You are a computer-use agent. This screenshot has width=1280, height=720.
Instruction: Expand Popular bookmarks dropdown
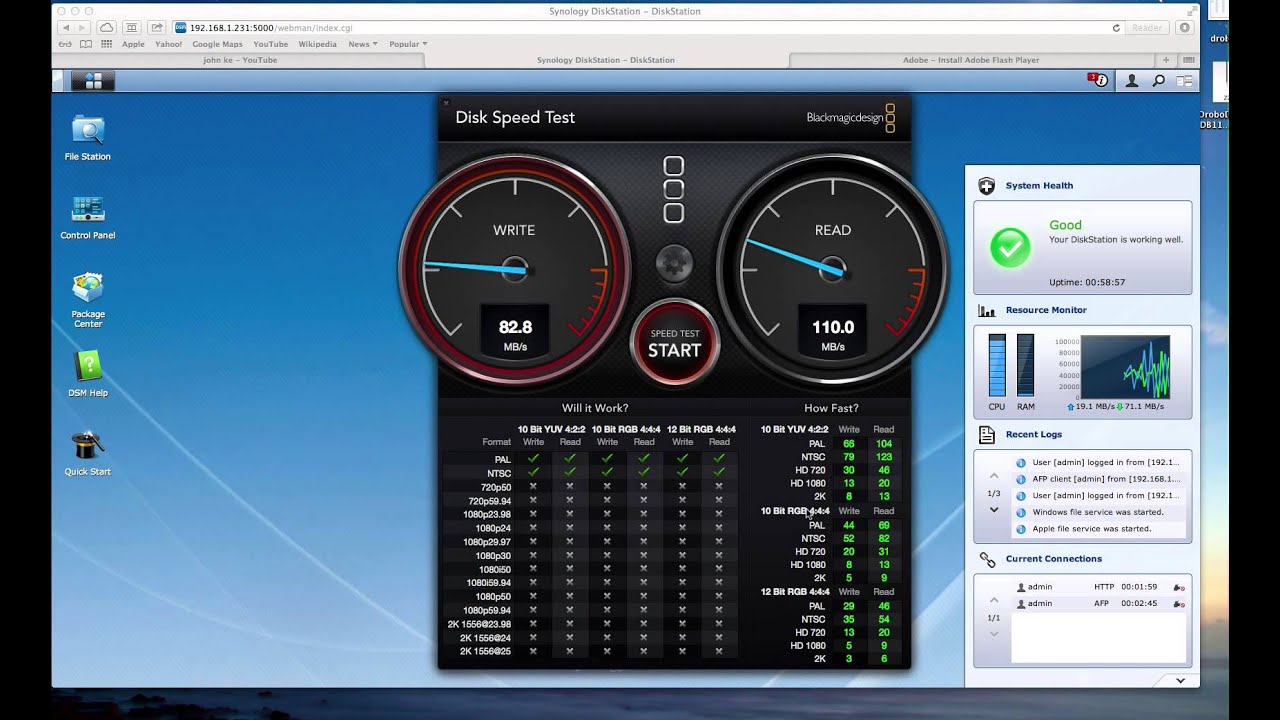tap(407, 44)
